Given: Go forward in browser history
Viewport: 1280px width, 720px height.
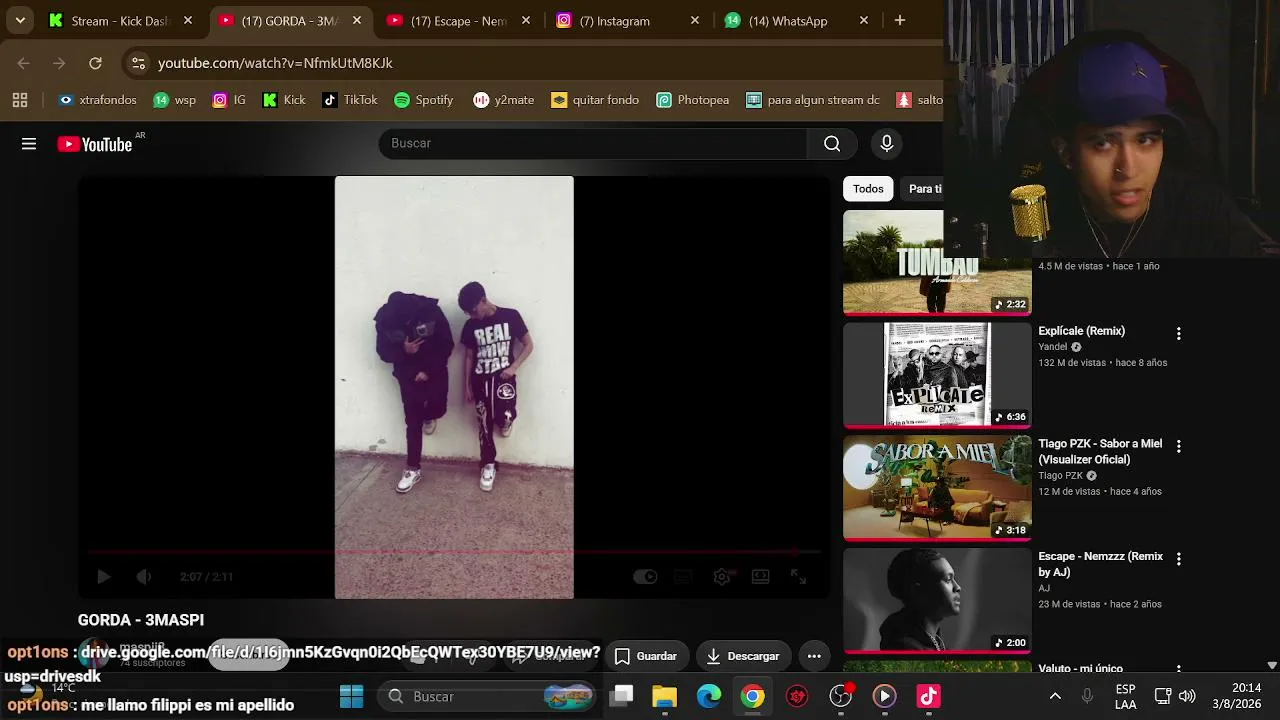Looking at the screenshot, I should [59, 63].
